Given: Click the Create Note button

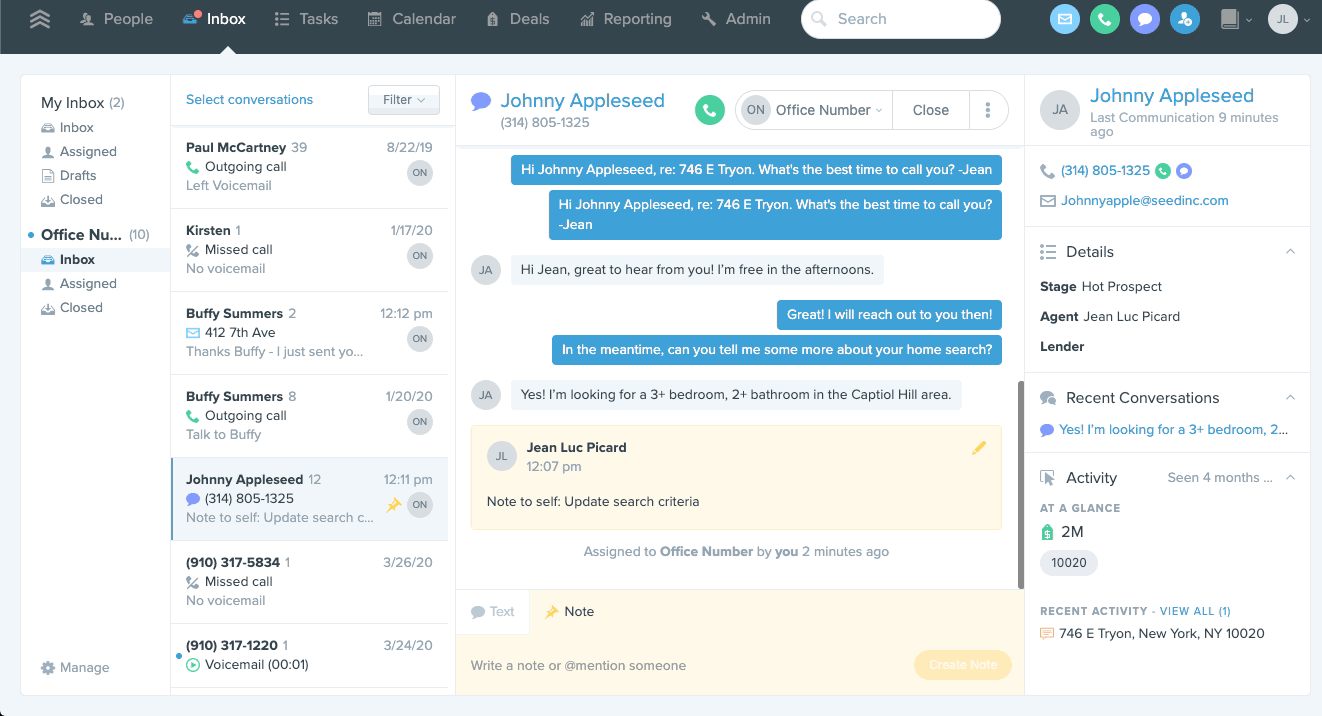Looking at the screenshot, I should coord(963,665).
